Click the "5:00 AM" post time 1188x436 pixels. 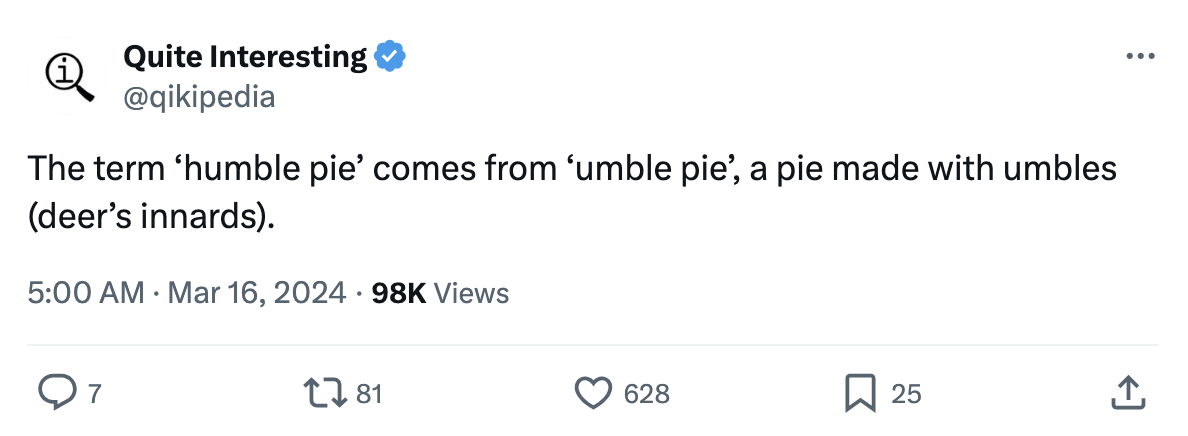(x=86, y=293)
